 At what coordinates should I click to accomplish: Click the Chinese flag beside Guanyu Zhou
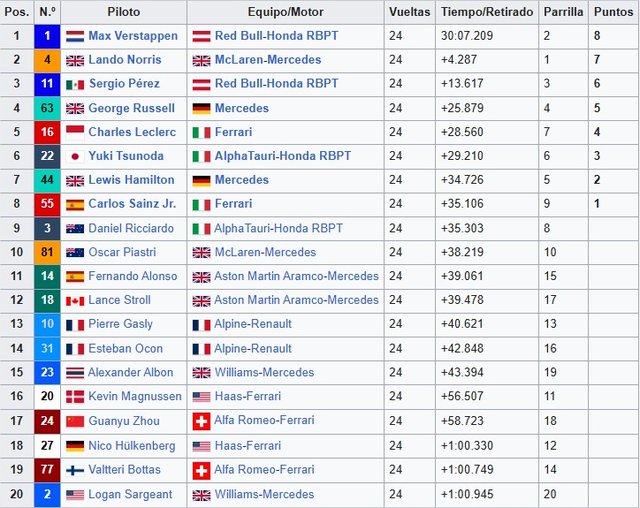click(75, 421)
